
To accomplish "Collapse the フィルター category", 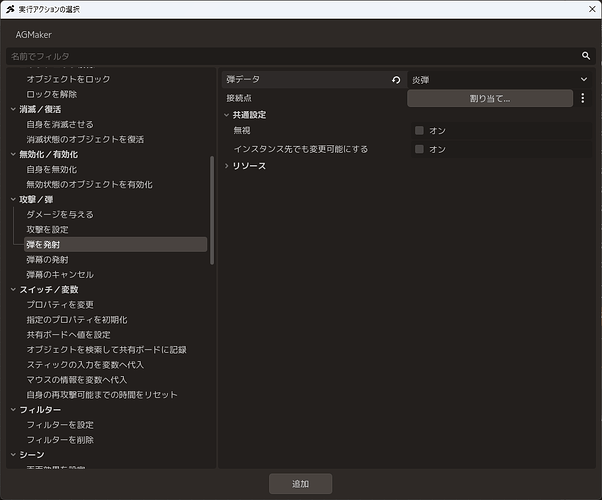I will [x=13, y=410].
